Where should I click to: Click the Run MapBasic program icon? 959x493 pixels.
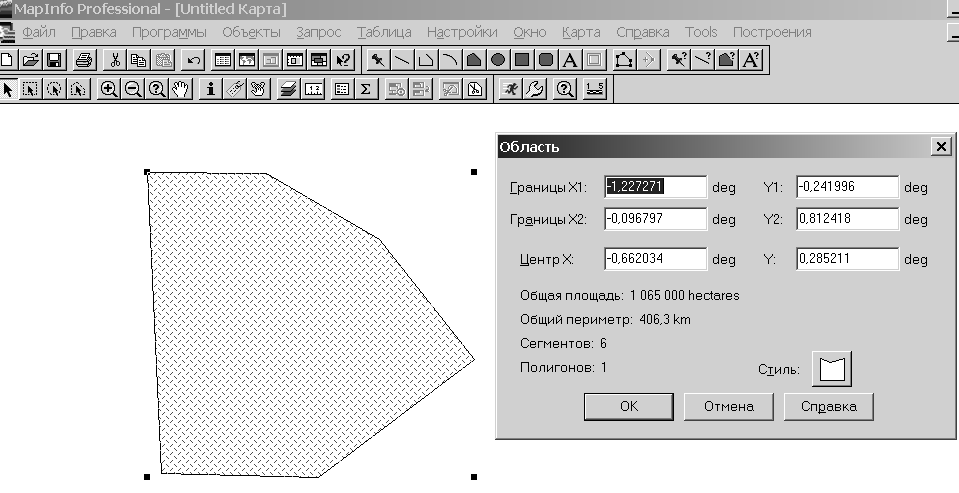tap(509, 89)
